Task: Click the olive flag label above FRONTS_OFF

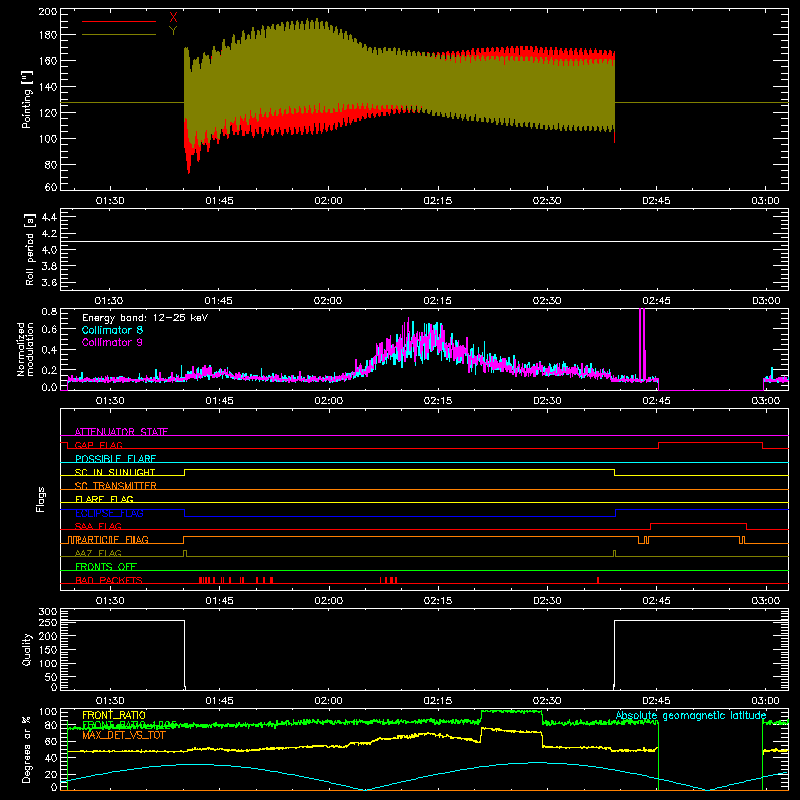Action: [98, 553]
